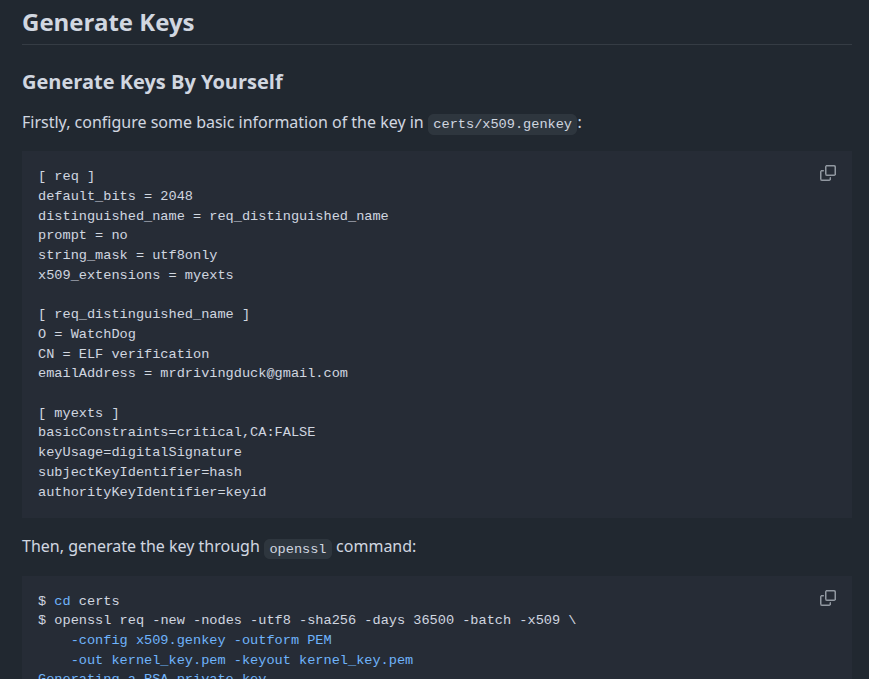This screenshot has width=869, height=679.
Task: Click the "Generate Keys" main heading
Action: [108, 23]
